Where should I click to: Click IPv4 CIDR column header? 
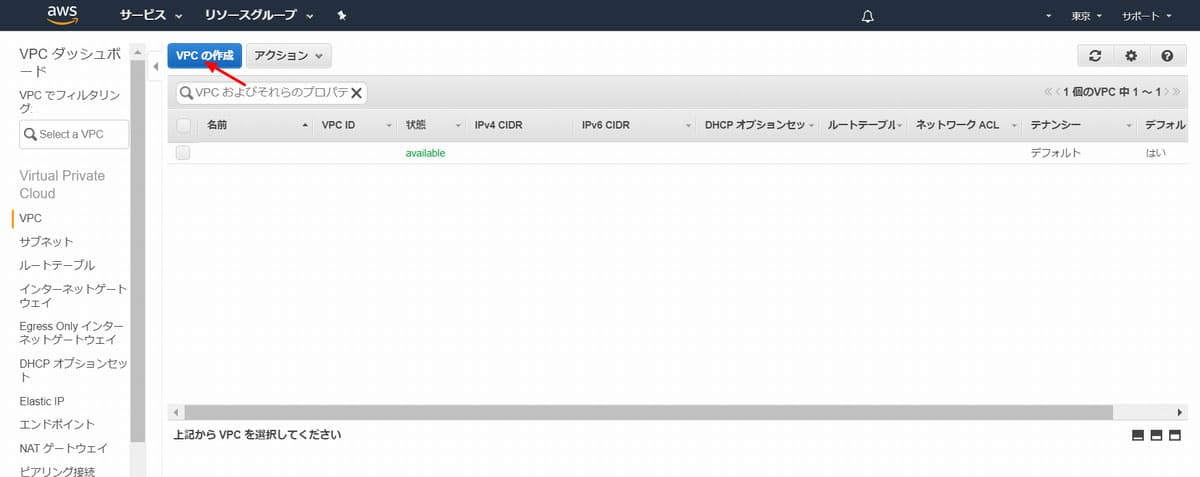click(x=521, y=125)
